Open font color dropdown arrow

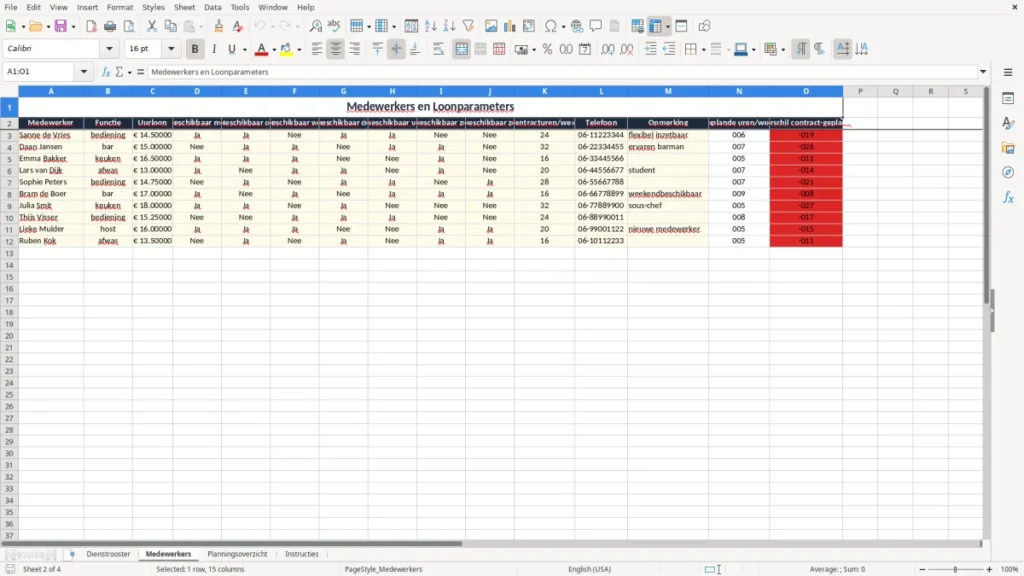coord(274,49)
